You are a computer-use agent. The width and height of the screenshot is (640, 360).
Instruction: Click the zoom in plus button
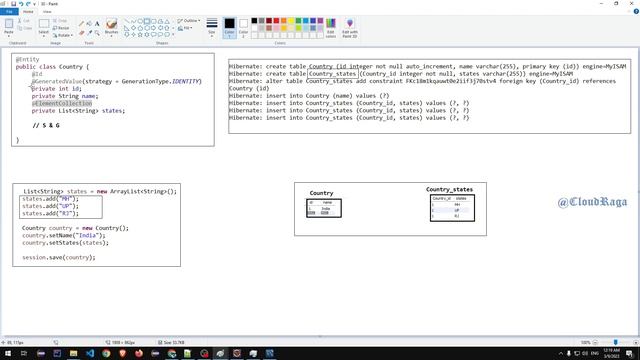[636, 342]
